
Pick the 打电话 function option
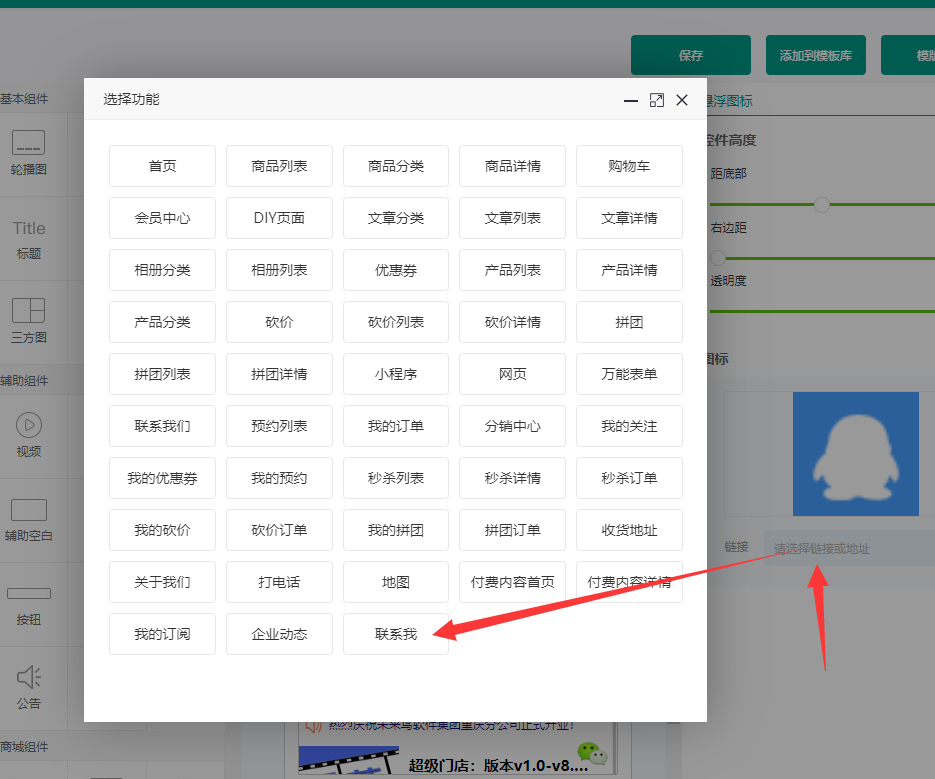coord(279,582)
